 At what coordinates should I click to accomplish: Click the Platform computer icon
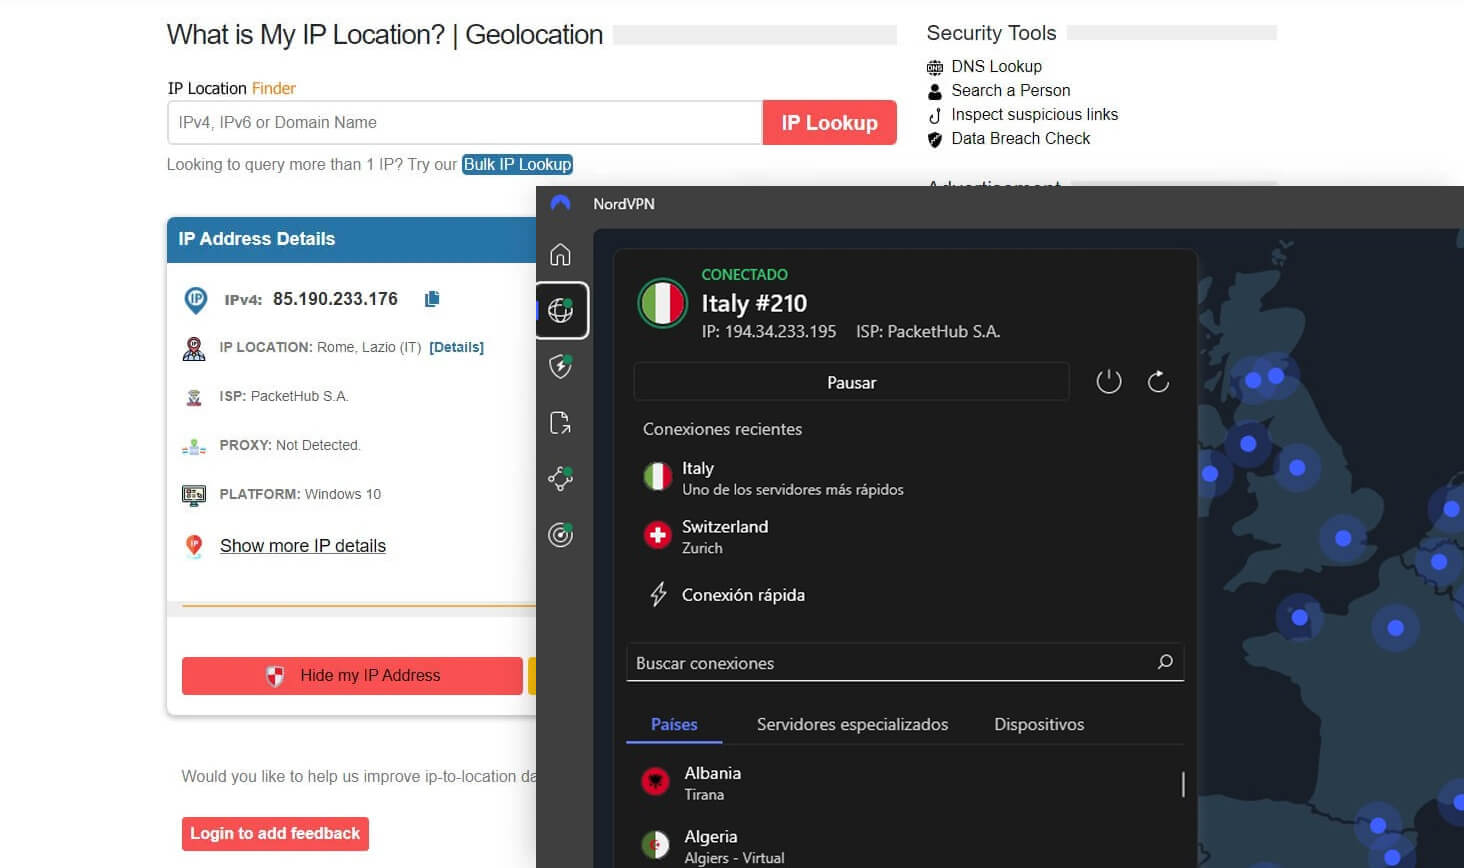(194, 494)
